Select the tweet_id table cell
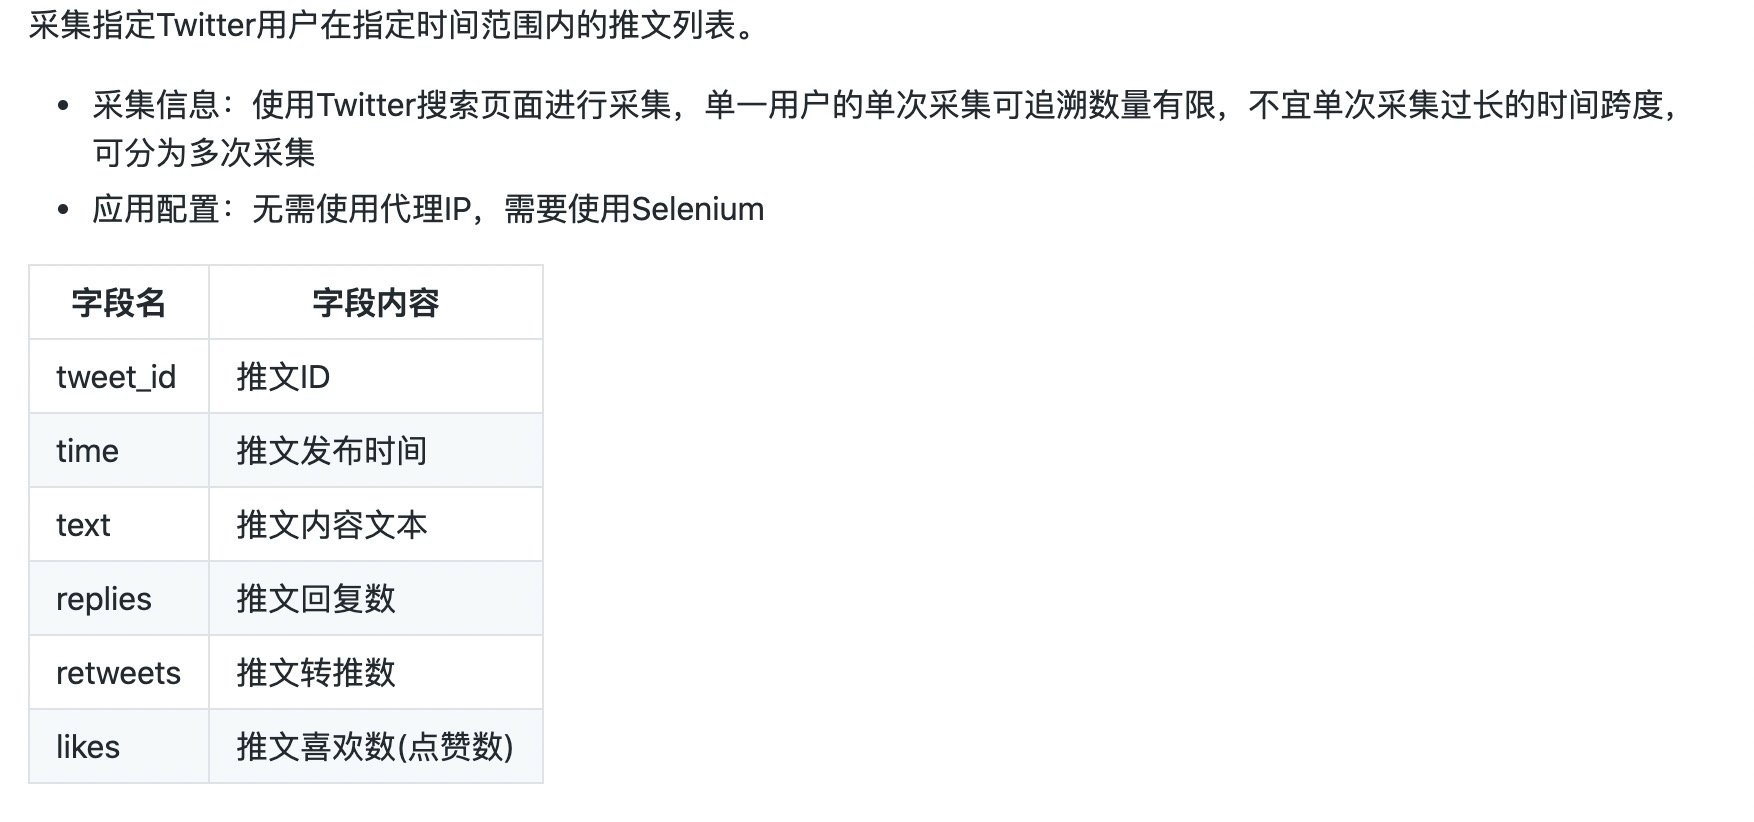This screenshot has height=822, width=1754. click(x=116, y=377)
